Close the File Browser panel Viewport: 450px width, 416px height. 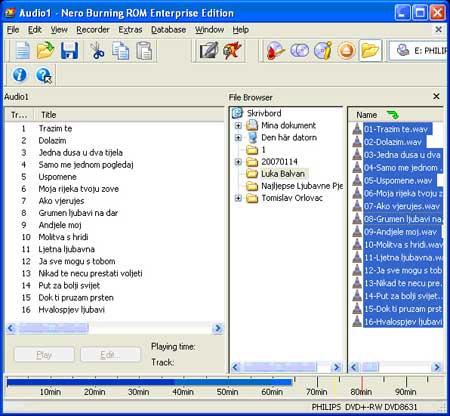point(436,96)
